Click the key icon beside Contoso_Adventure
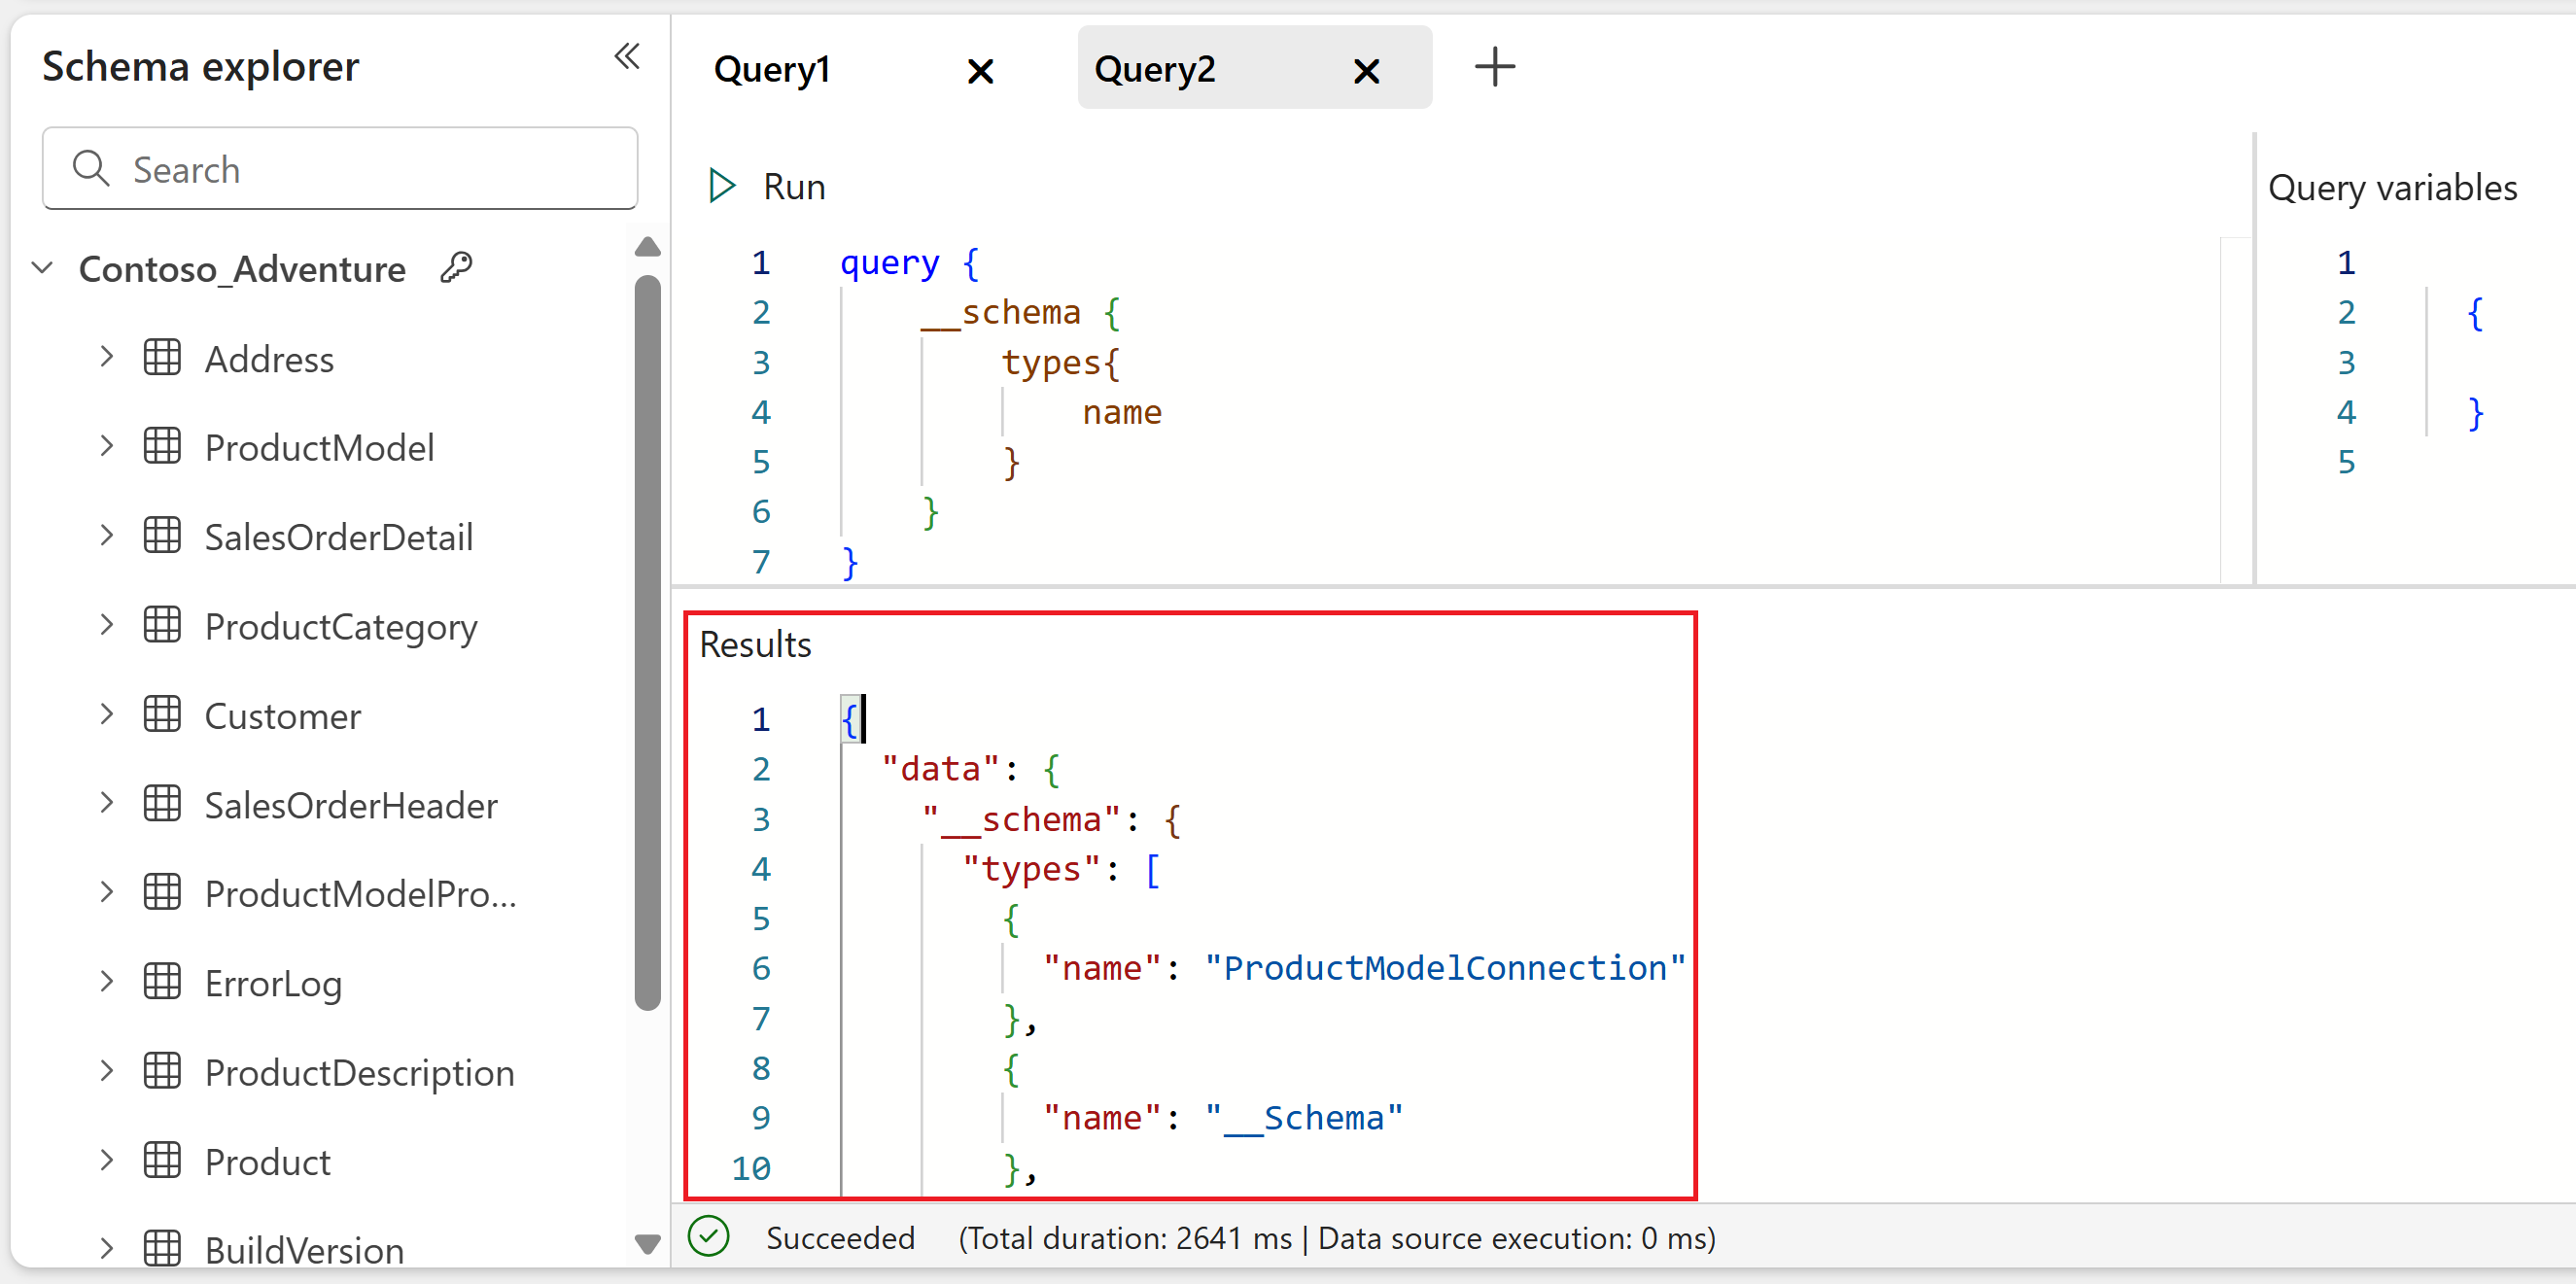This screenshot has height=1284, width=2576. (x=457, y=267)
